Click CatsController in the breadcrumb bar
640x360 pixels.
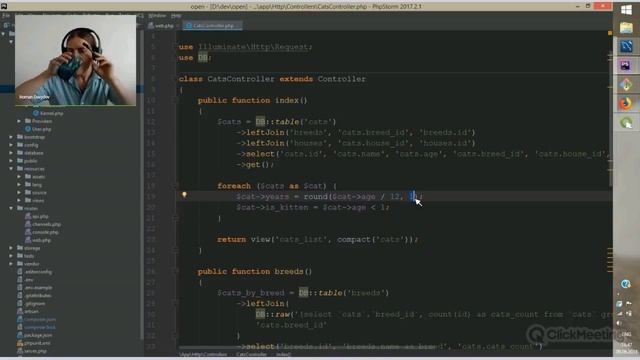[x=251, y=354]
